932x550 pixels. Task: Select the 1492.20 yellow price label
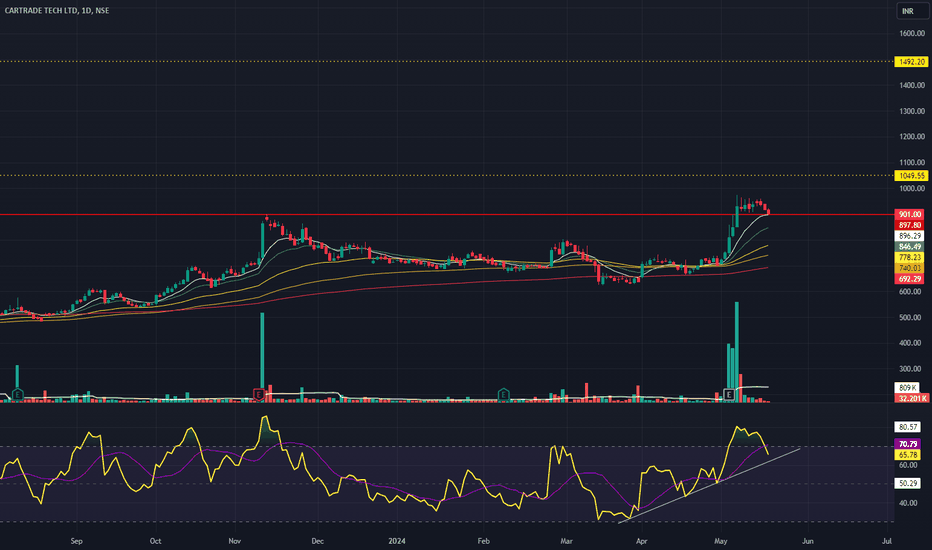[x=911, y=62]
